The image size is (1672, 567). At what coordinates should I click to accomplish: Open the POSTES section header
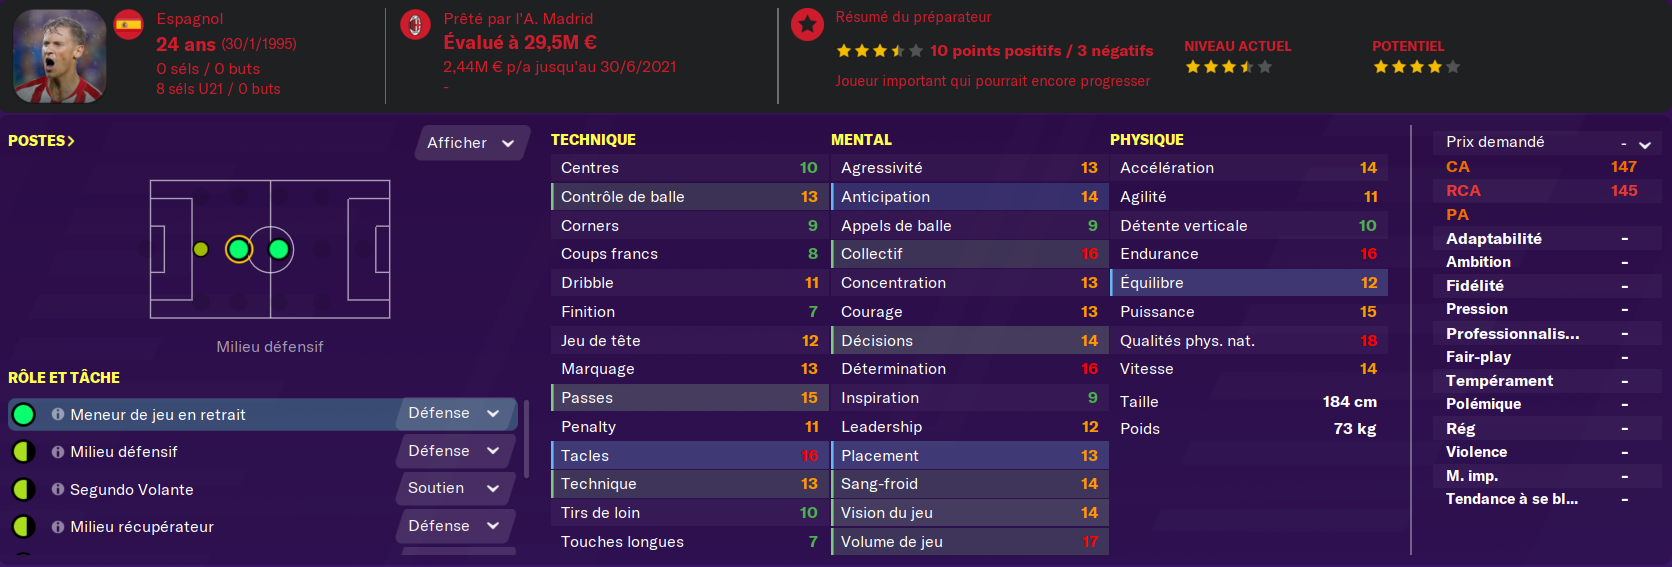42,141
